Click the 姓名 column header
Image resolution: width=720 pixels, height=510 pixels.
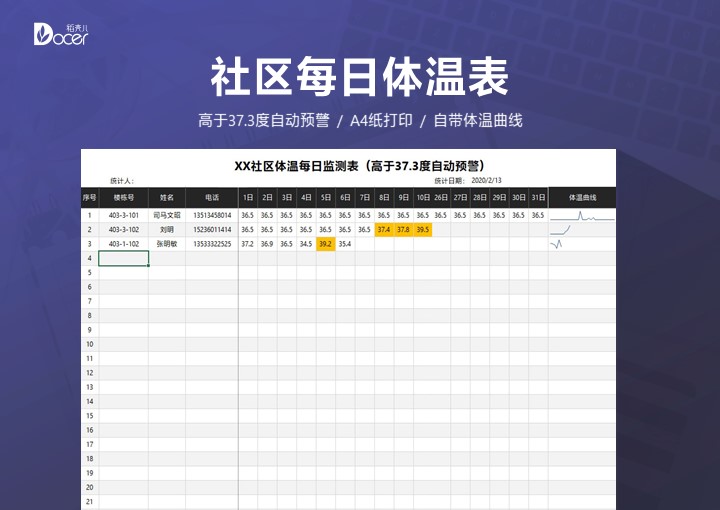coord(167,198)
